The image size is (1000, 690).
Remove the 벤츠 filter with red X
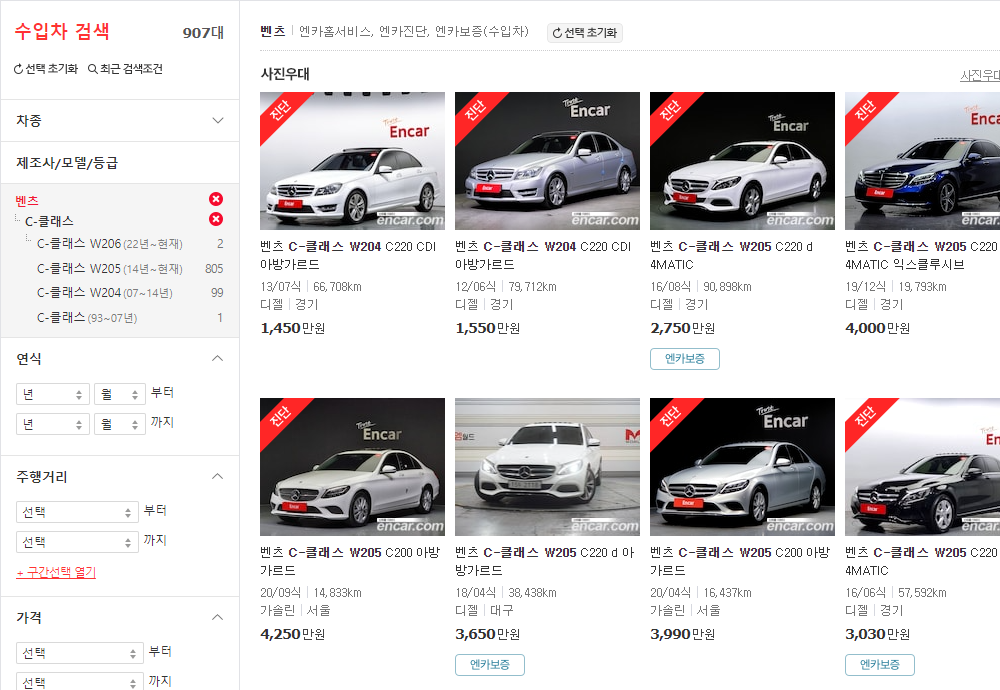(216, 199)
